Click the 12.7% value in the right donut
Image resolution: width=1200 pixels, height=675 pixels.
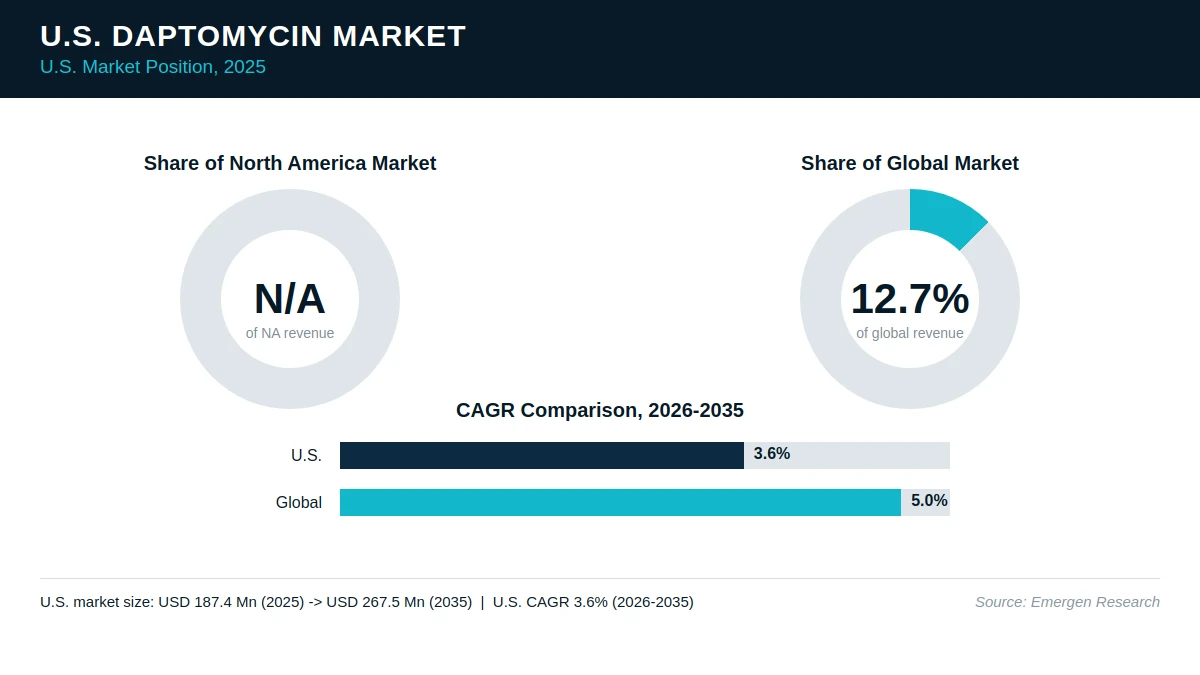pos(910,299)
